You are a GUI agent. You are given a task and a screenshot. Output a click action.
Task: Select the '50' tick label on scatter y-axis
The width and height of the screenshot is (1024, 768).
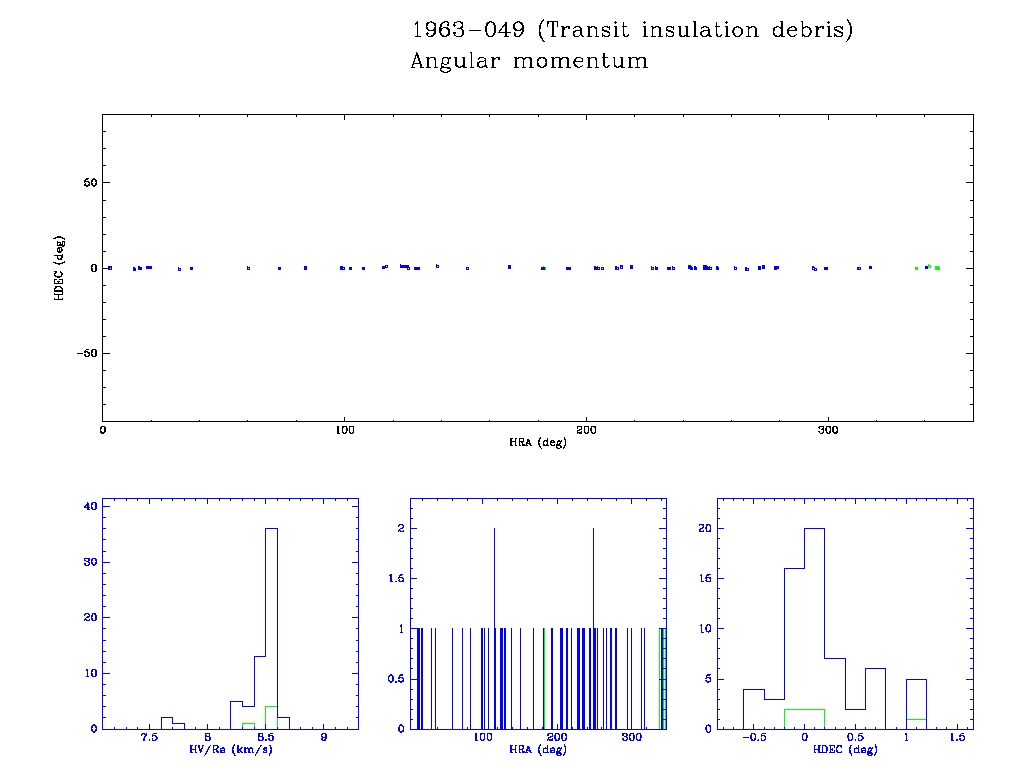tap(87, 183)
